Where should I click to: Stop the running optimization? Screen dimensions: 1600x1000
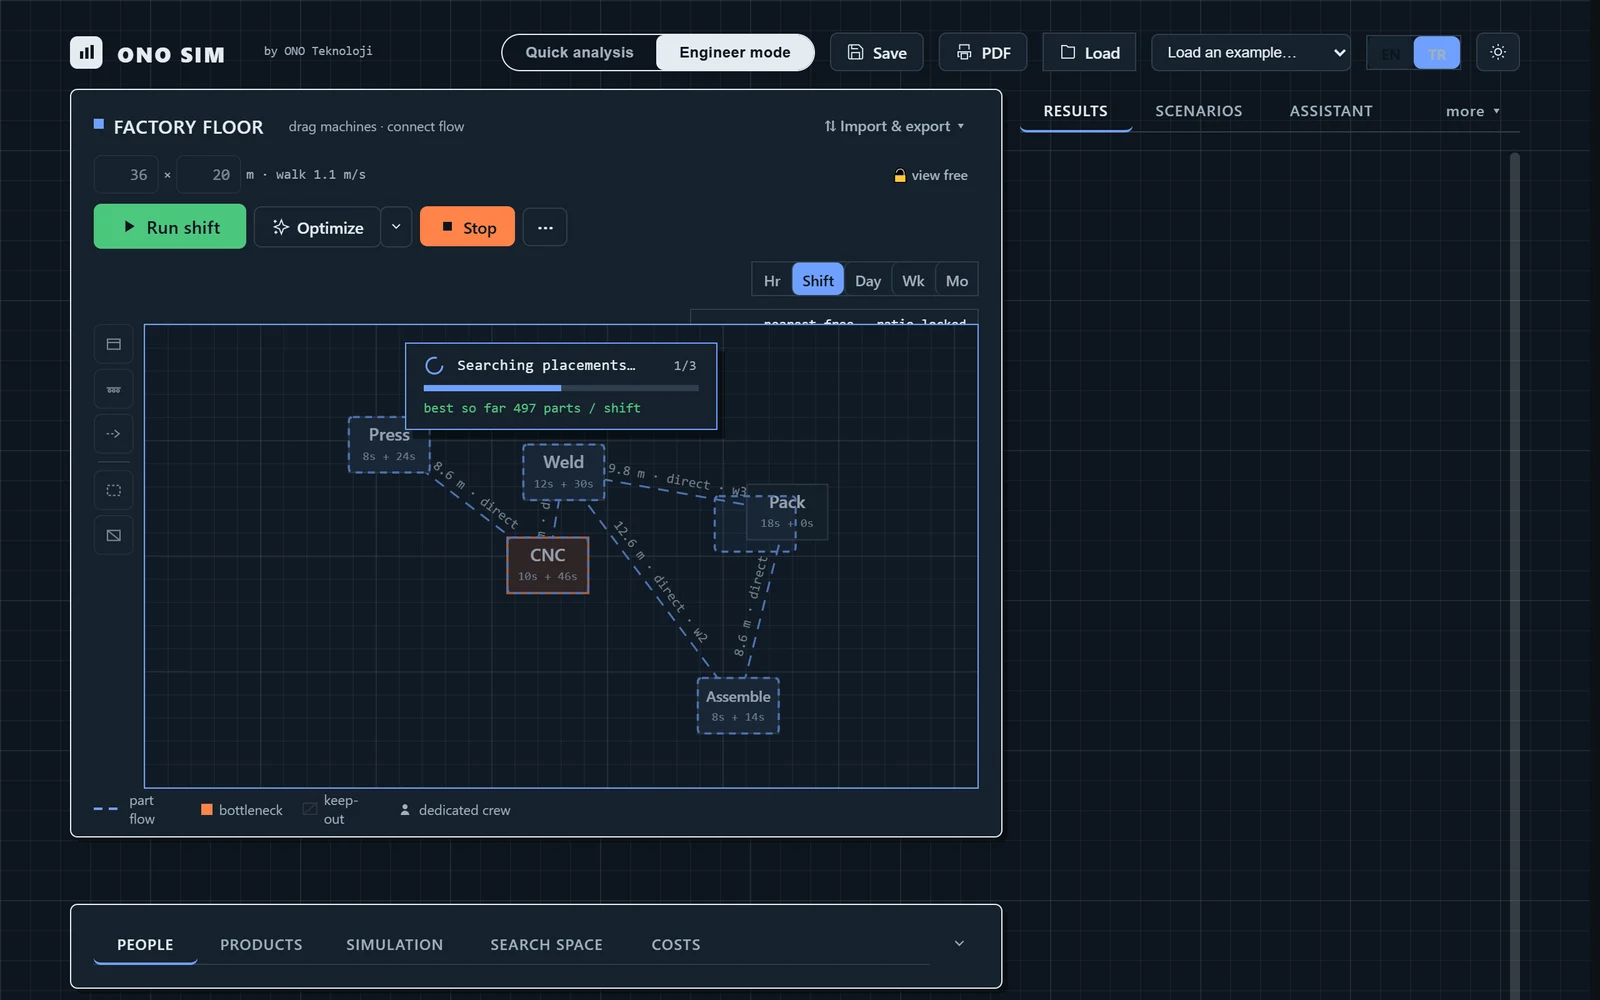point(467,227)
